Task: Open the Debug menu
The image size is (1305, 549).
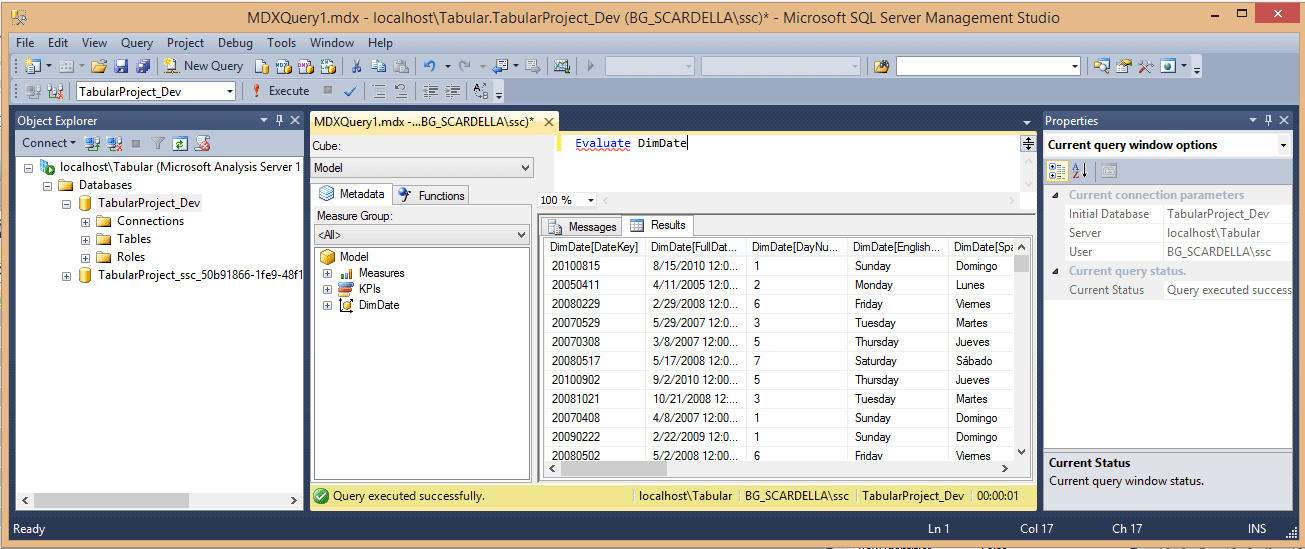Action: 235,43
